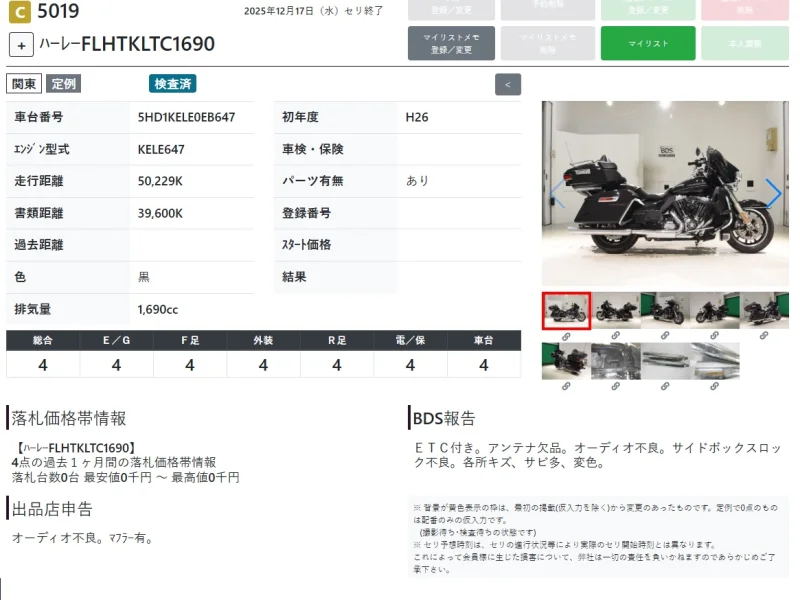The height and width of the screenshot is (600, 800).
Task: Click link icon under third bottom-row thumbnail
Action: click(x=665, y=386)
